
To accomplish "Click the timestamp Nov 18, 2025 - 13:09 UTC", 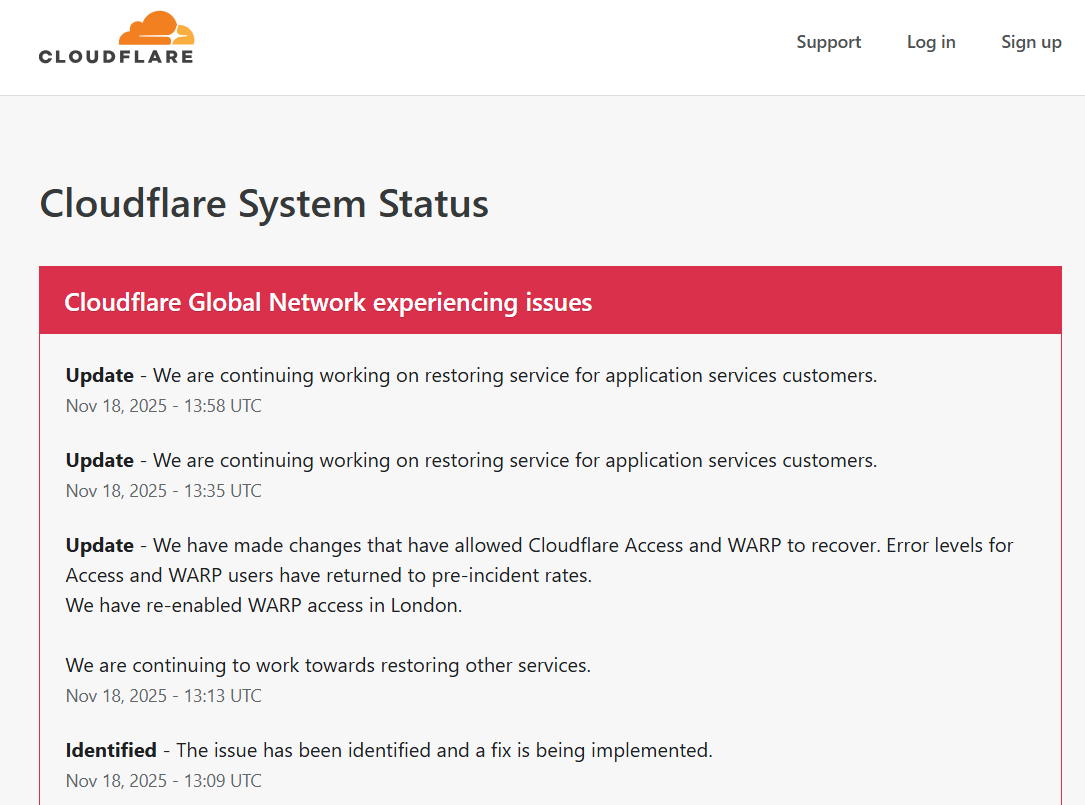I will pyautogui.click(x=163, y=780).
